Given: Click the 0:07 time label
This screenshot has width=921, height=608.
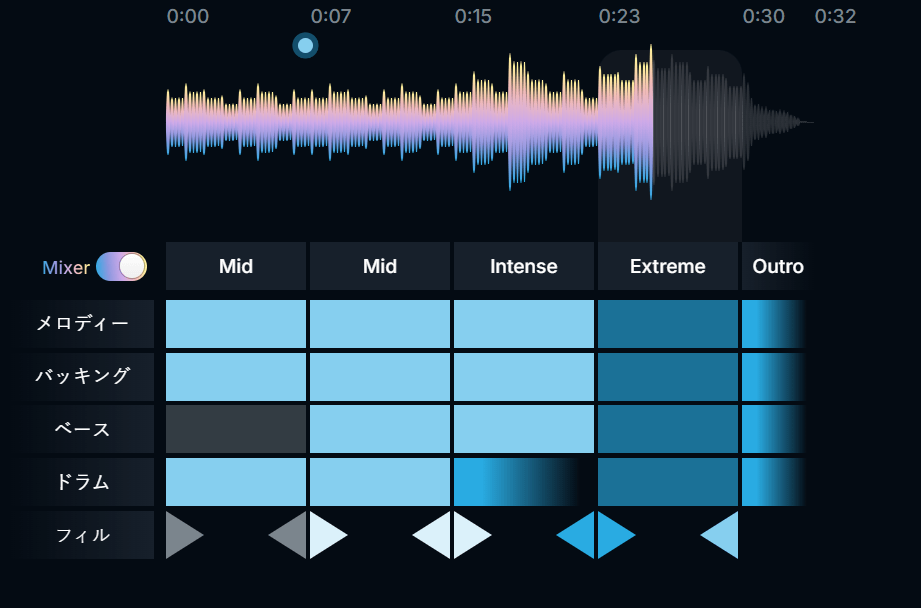Looking at the screenshot, I should point(331,16).
